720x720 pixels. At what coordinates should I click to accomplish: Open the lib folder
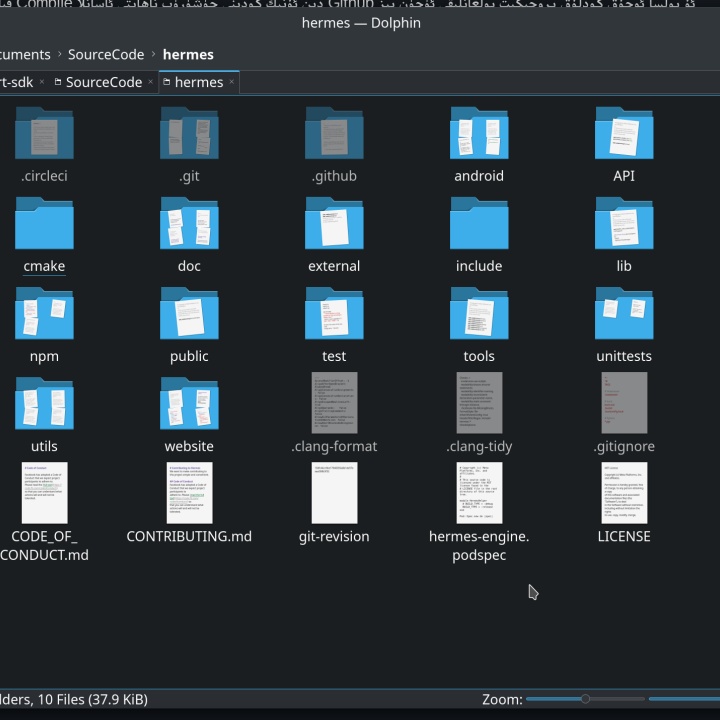click(624, 223)
